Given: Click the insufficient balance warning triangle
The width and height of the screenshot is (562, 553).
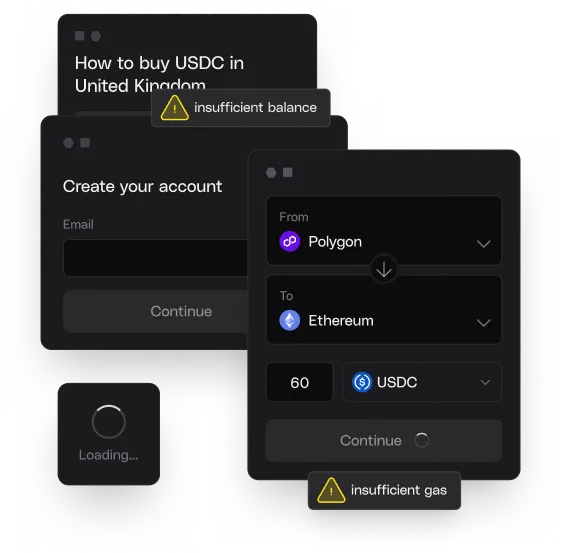Looking at the screenshot, I should pyautogui.click(x=175, y=108).
